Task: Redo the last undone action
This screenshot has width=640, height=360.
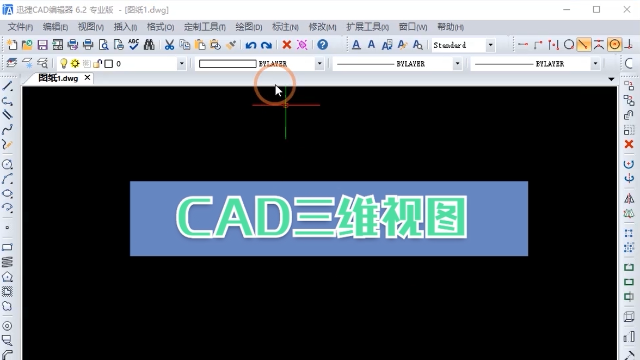Action: tap(266, 45)
